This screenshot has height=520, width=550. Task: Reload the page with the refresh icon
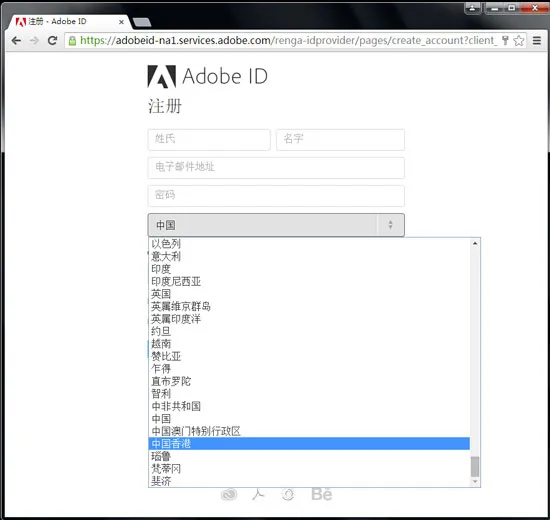(x=53, y=41)
